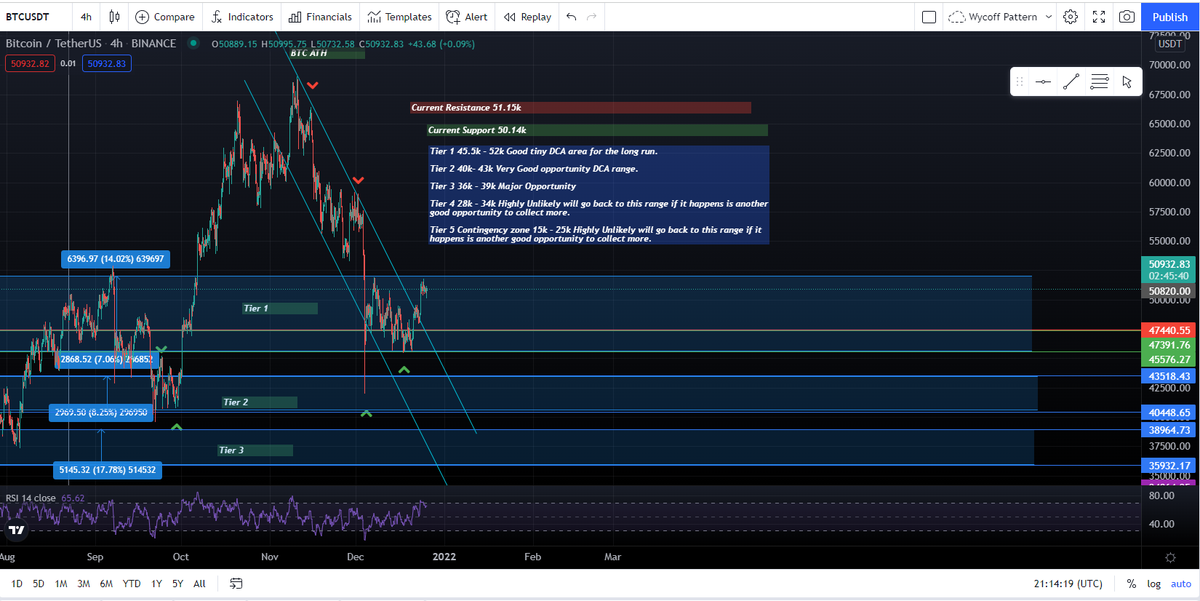Screen dimensions: 1200x601
Task: Select the Bitcoin / TetherUS chart legend title
Action: point(91,43)
